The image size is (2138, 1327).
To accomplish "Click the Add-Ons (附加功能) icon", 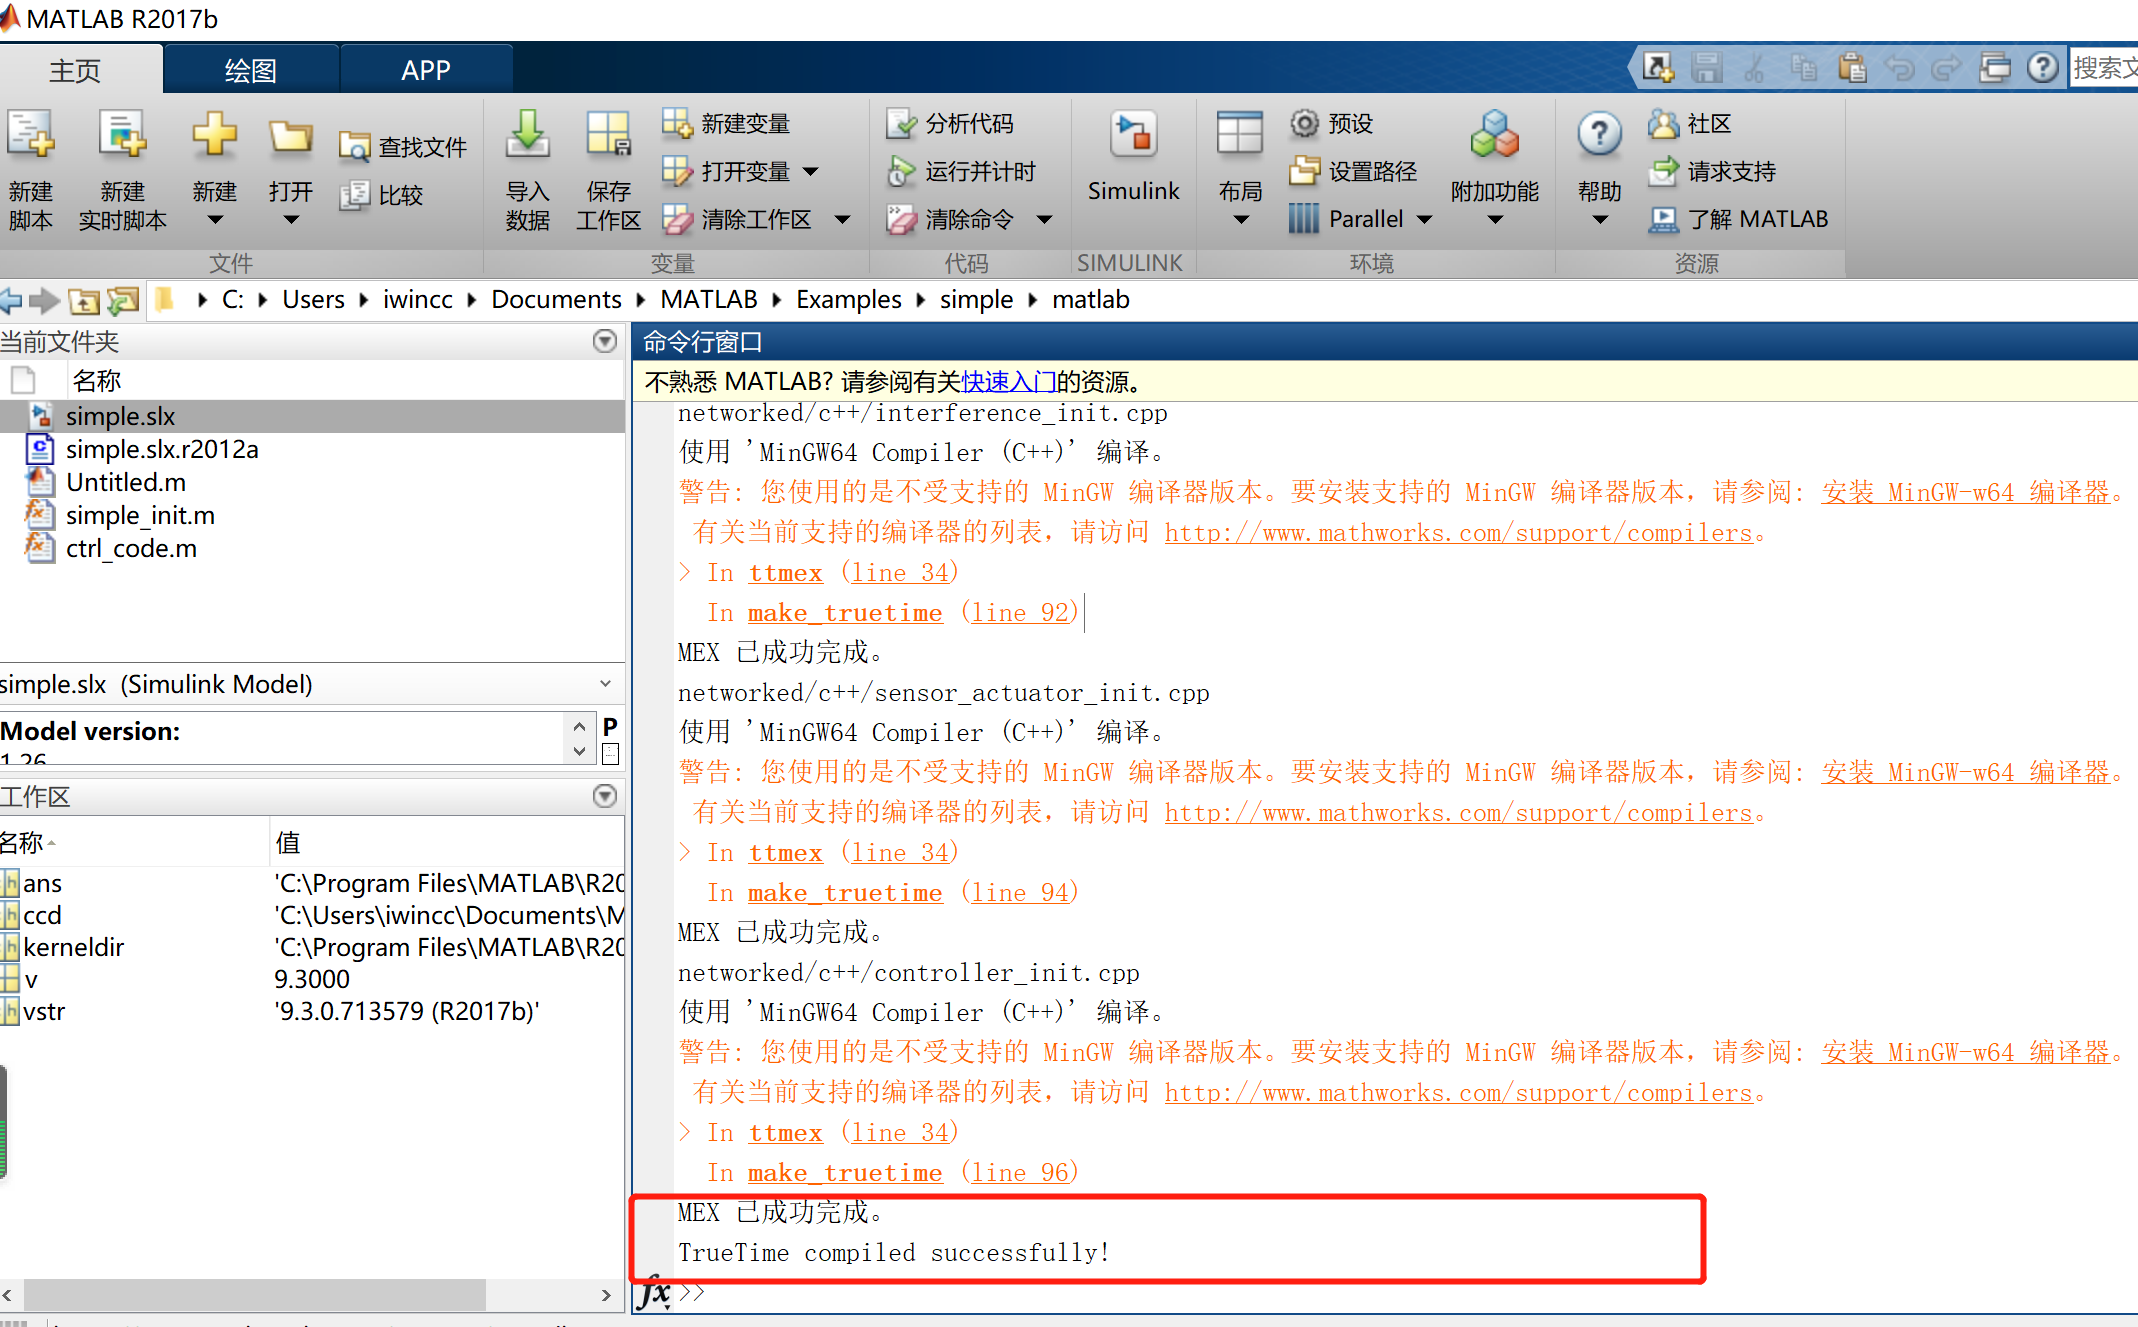I will 1495,135.
